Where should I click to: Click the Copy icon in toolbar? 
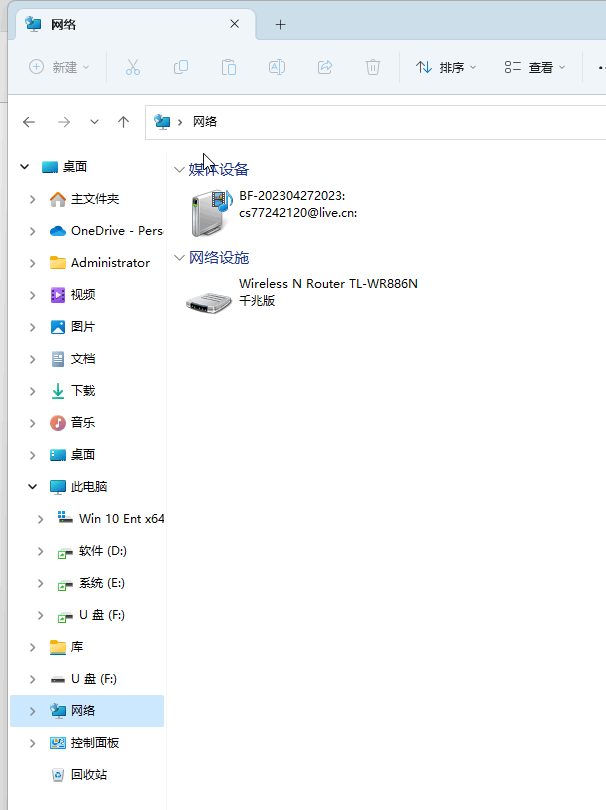(x=181, y=67)
